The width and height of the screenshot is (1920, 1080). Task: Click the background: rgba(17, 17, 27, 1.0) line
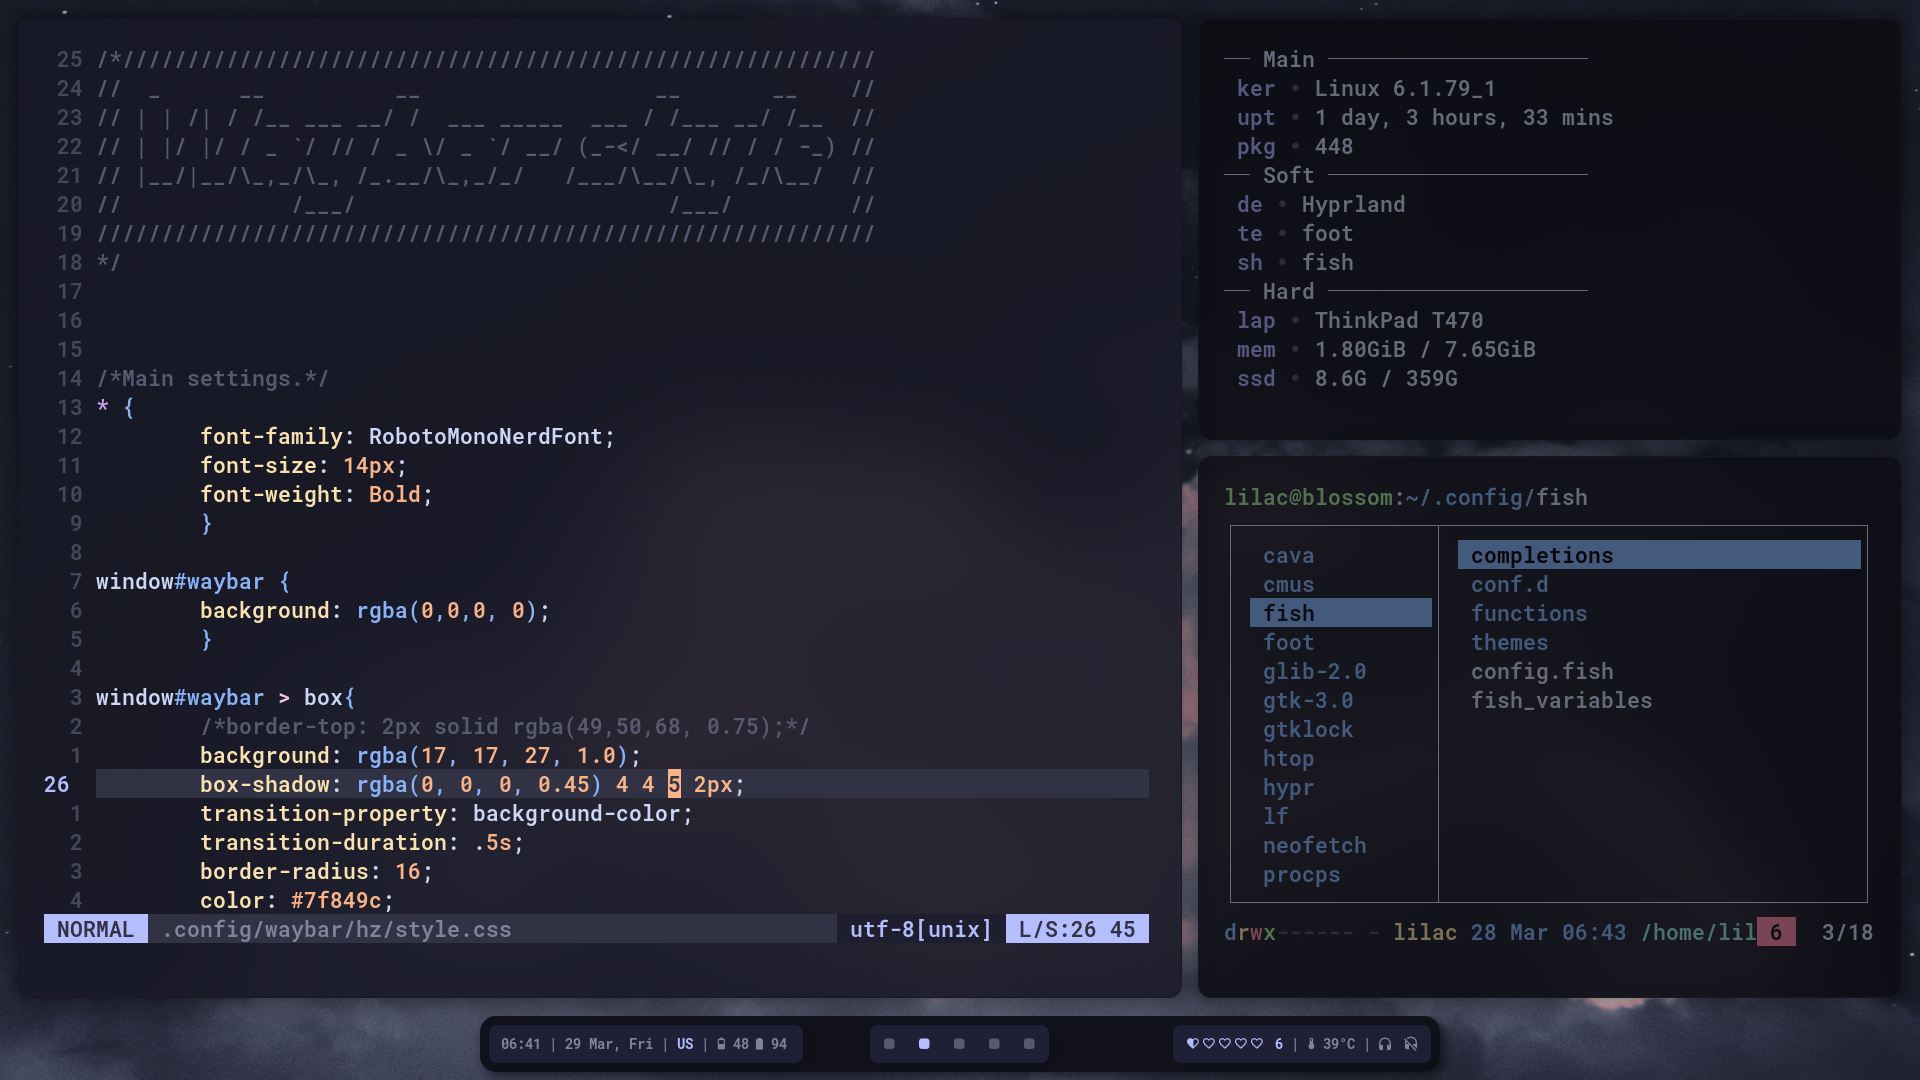pyautogui.click(x=420, y=755)
